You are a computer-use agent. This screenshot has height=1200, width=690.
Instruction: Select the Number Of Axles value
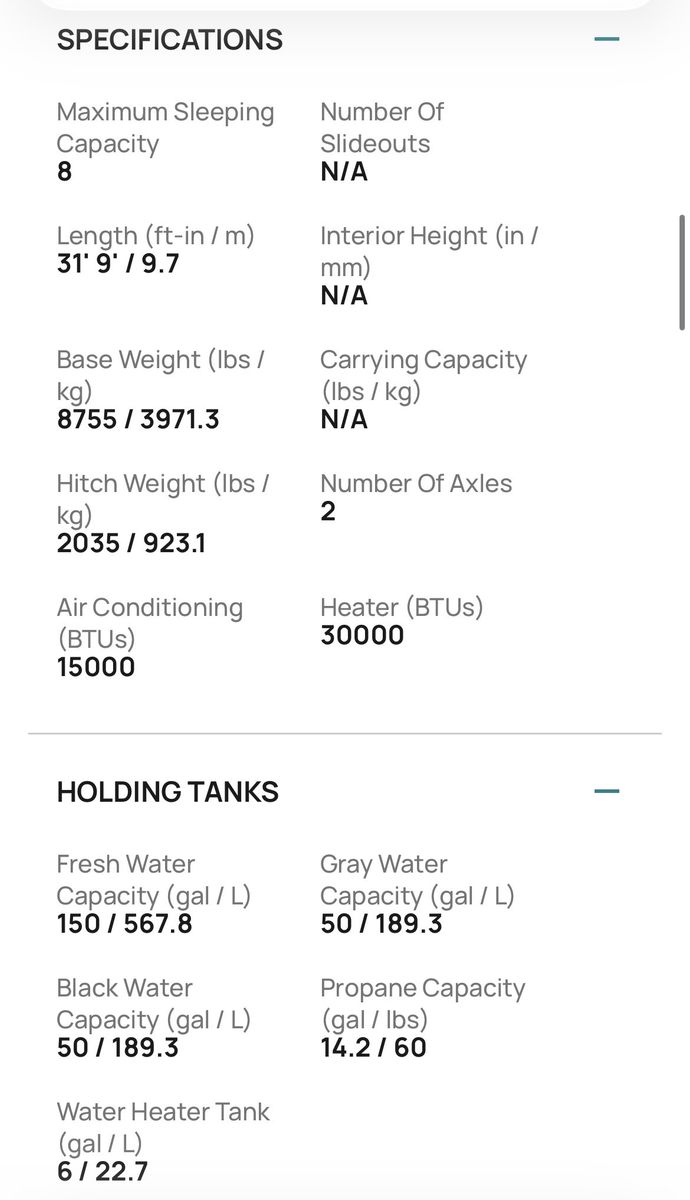pos(328,512)
